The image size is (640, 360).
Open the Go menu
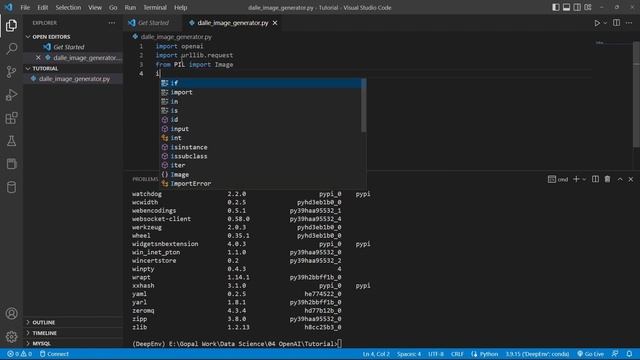pos(113,7)
